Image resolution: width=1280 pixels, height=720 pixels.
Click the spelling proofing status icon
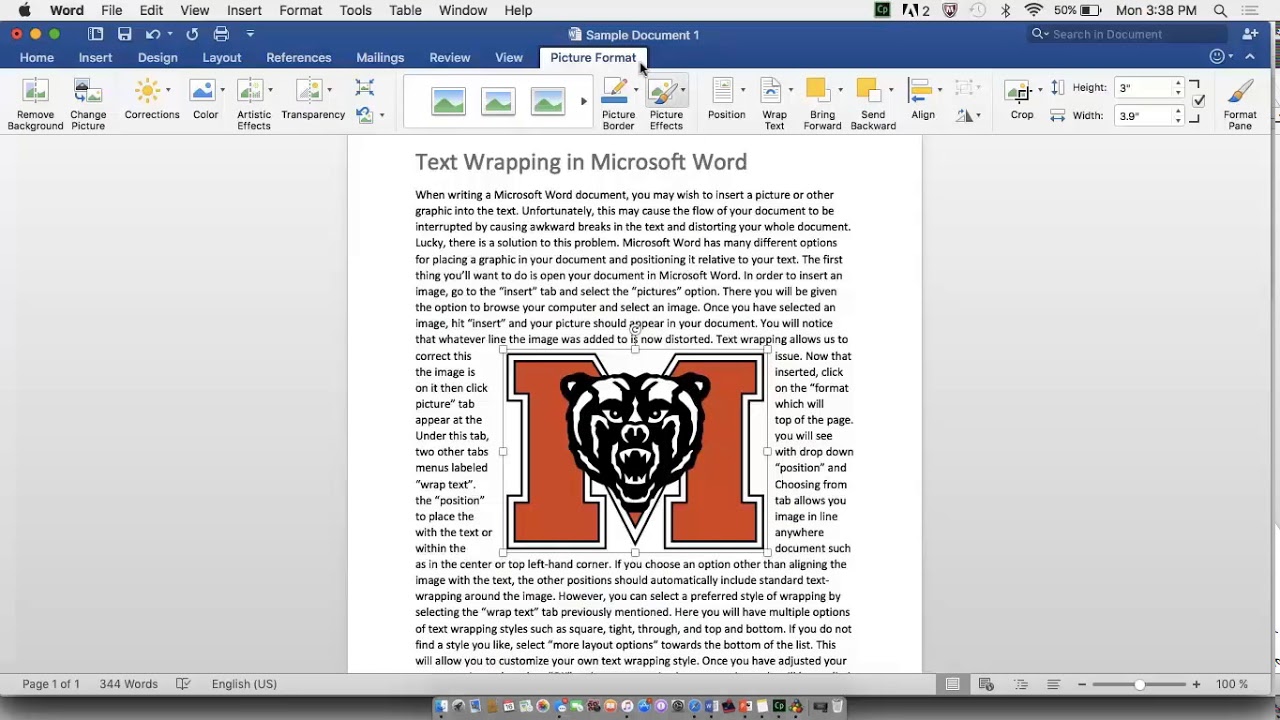tap(183, 684)
